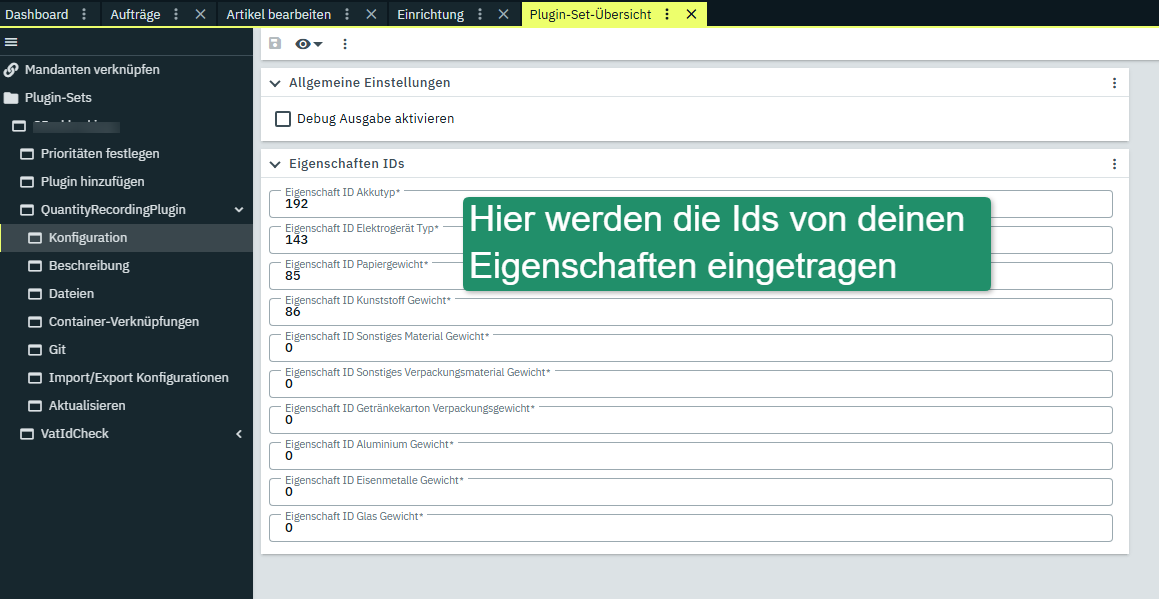1159x599 pixels.
Task: Open Allgemeine Einstellungen section options menu
Action: (1114, 83)
